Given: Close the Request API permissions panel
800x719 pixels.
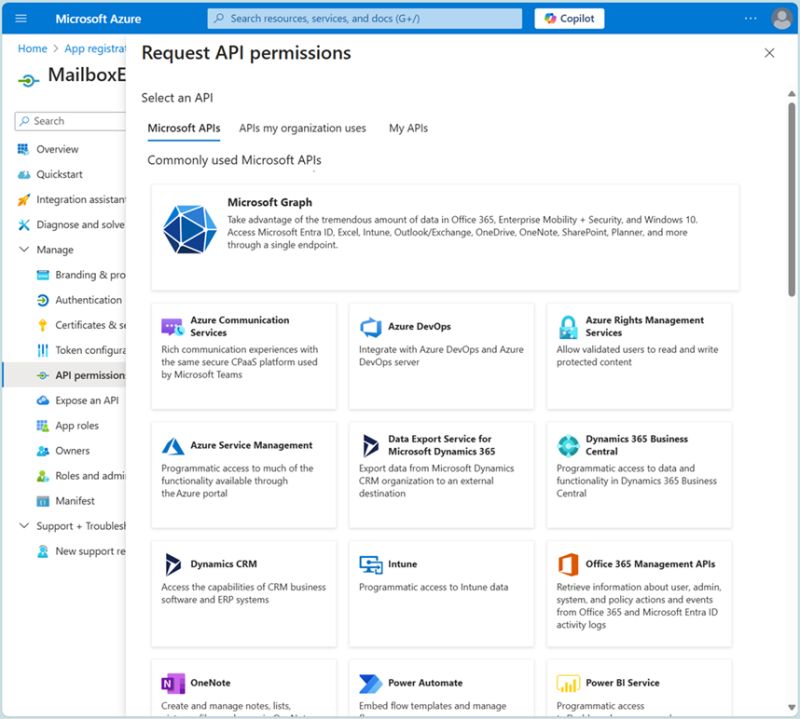Looking at the screenshot, I should click(769, 53).
